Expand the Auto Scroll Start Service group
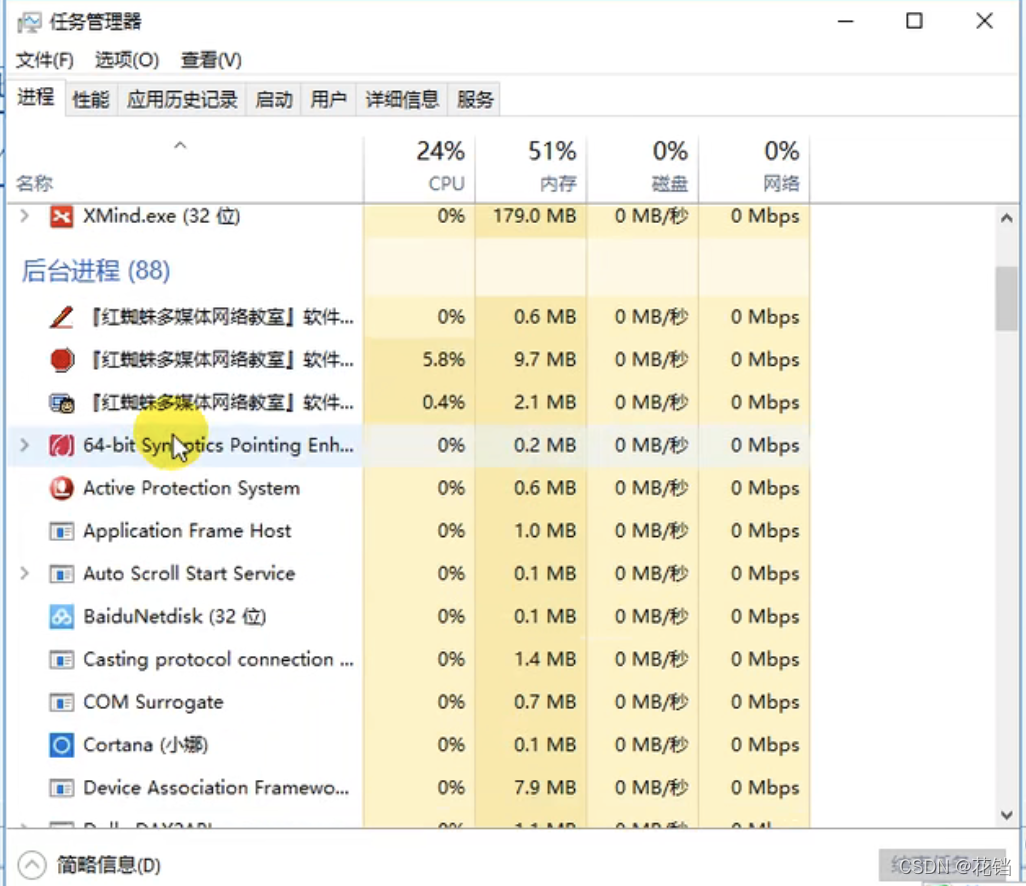The height and width of the screenshot is (886, 1026). tap(24, 574)
